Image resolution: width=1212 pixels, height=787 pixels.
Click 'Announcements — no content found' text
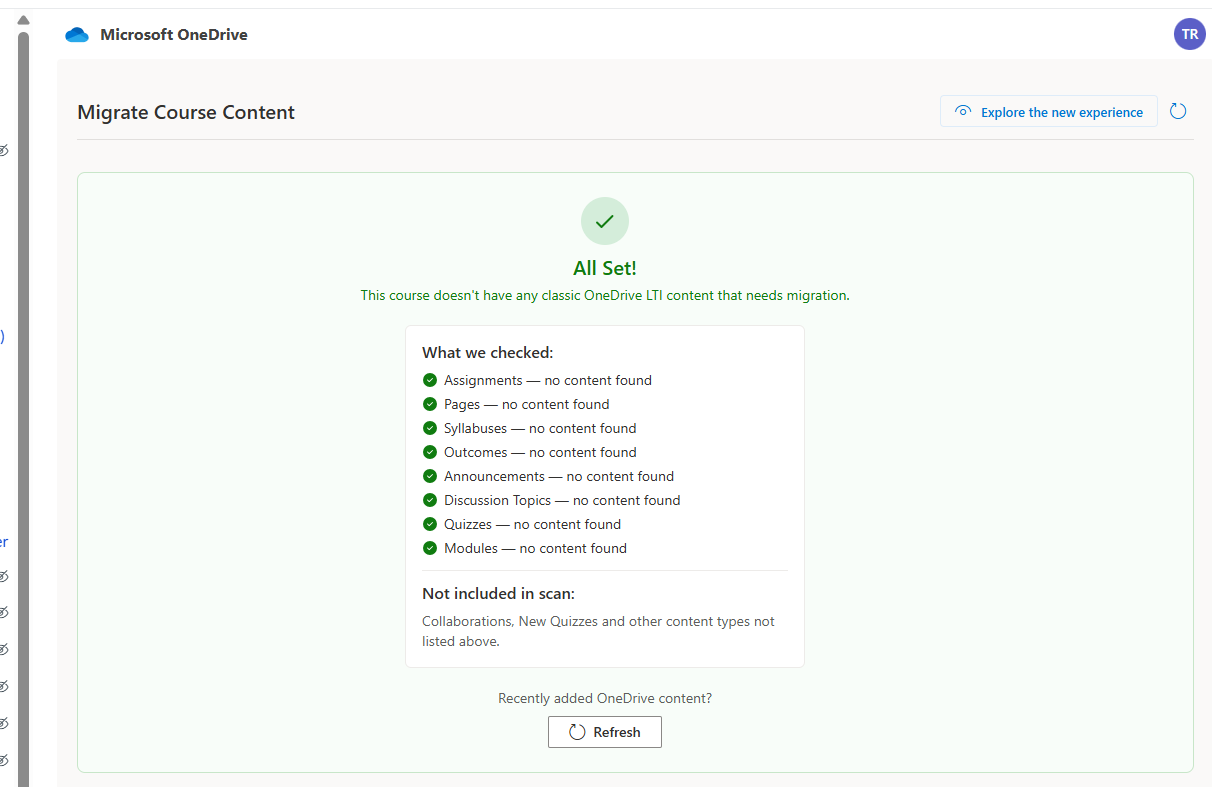pos(559,476)
